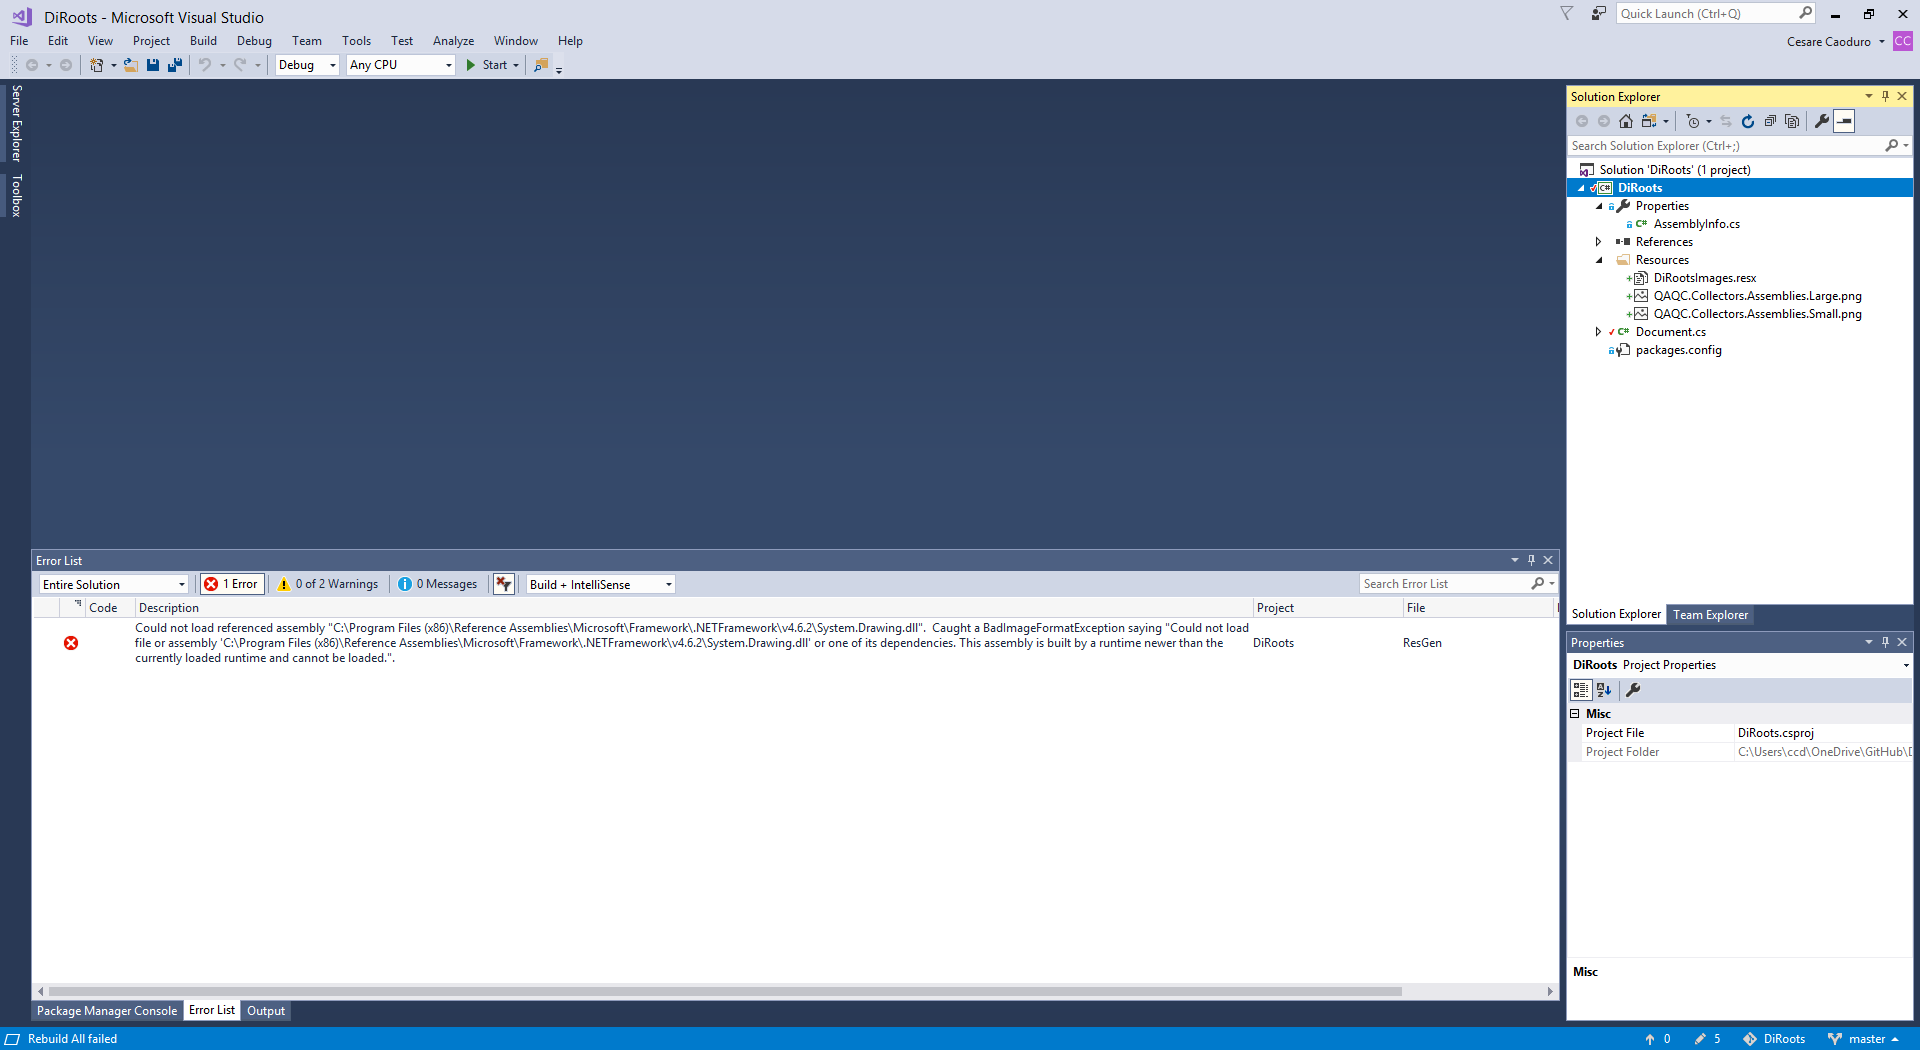The image size is (1920, 1050).
Task: Click the Search Solution Explorer field
Action: (x=1740, y=146)
